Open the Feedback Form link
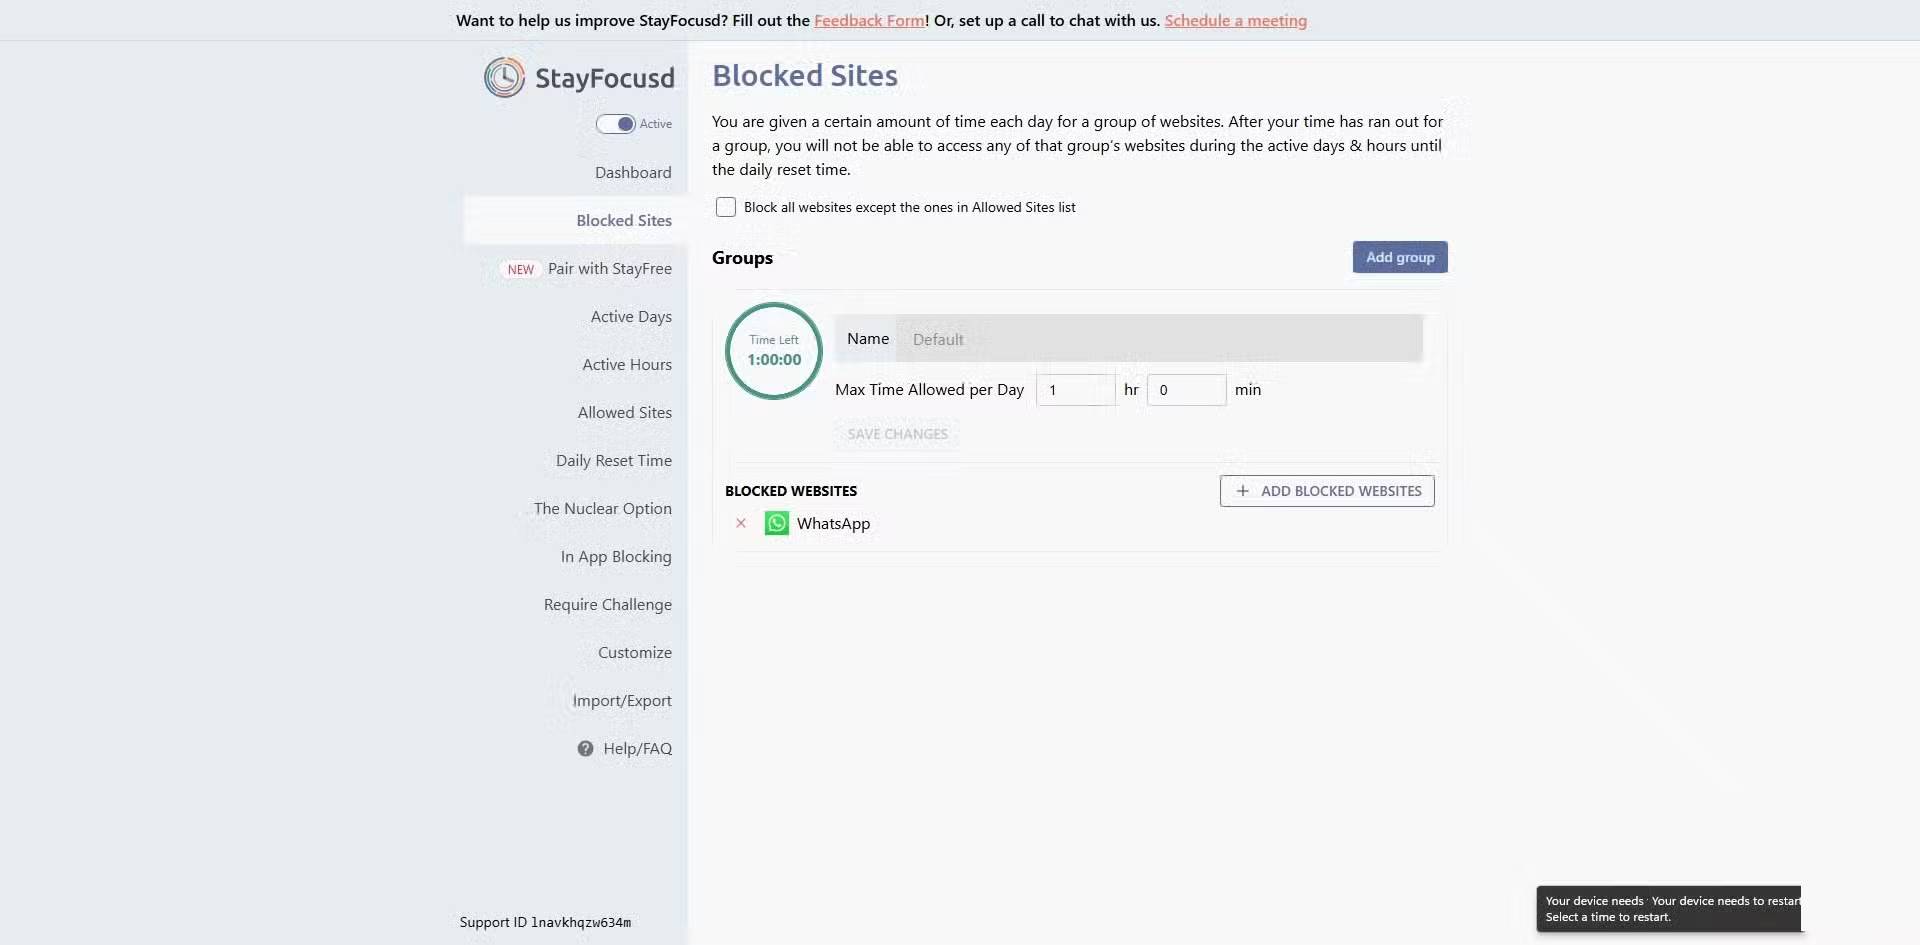This screenshot has height=945, width=1920. [x=868, y=20]
